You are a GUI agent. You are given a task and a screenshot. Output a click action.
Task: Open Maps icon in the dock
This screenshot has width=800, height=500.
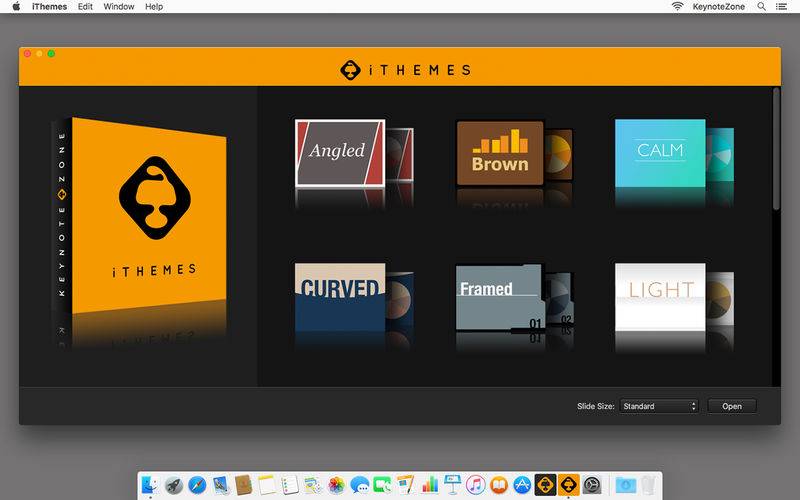(313, 485)
